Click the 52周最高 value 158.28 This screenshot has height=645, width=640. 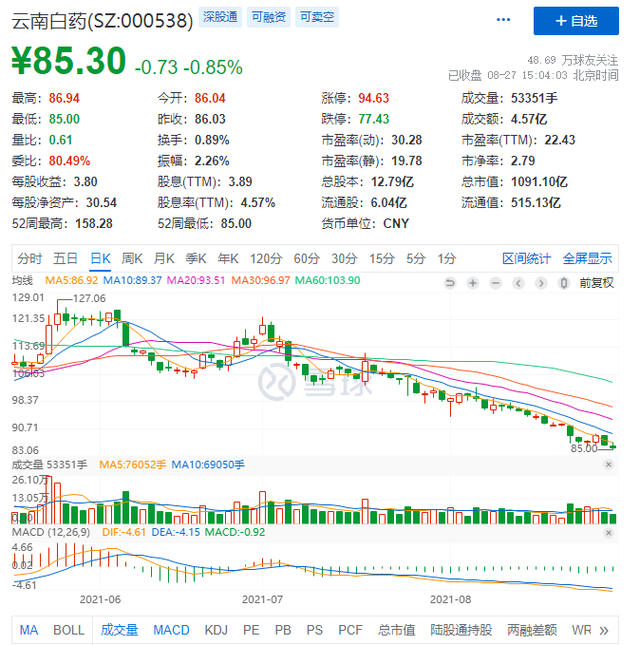[94, 224]
